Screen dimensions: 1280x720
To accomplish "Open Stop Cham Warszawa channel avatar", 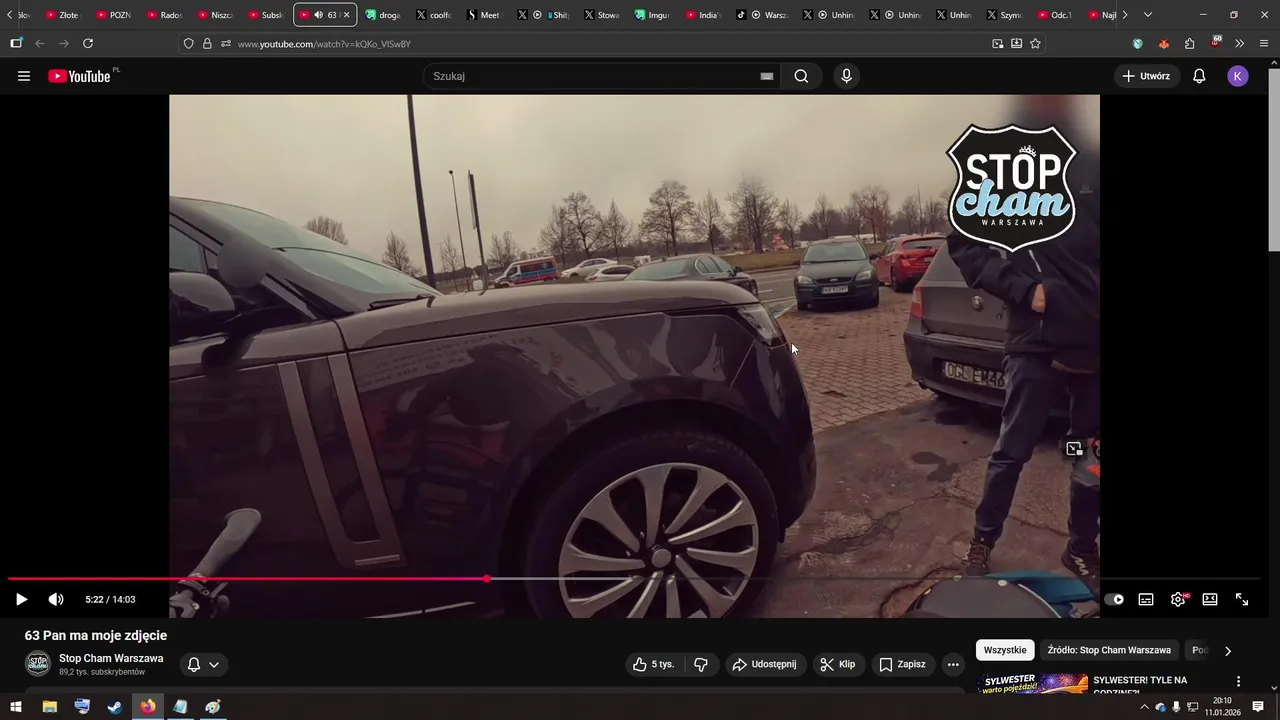I will pos(38,664).
